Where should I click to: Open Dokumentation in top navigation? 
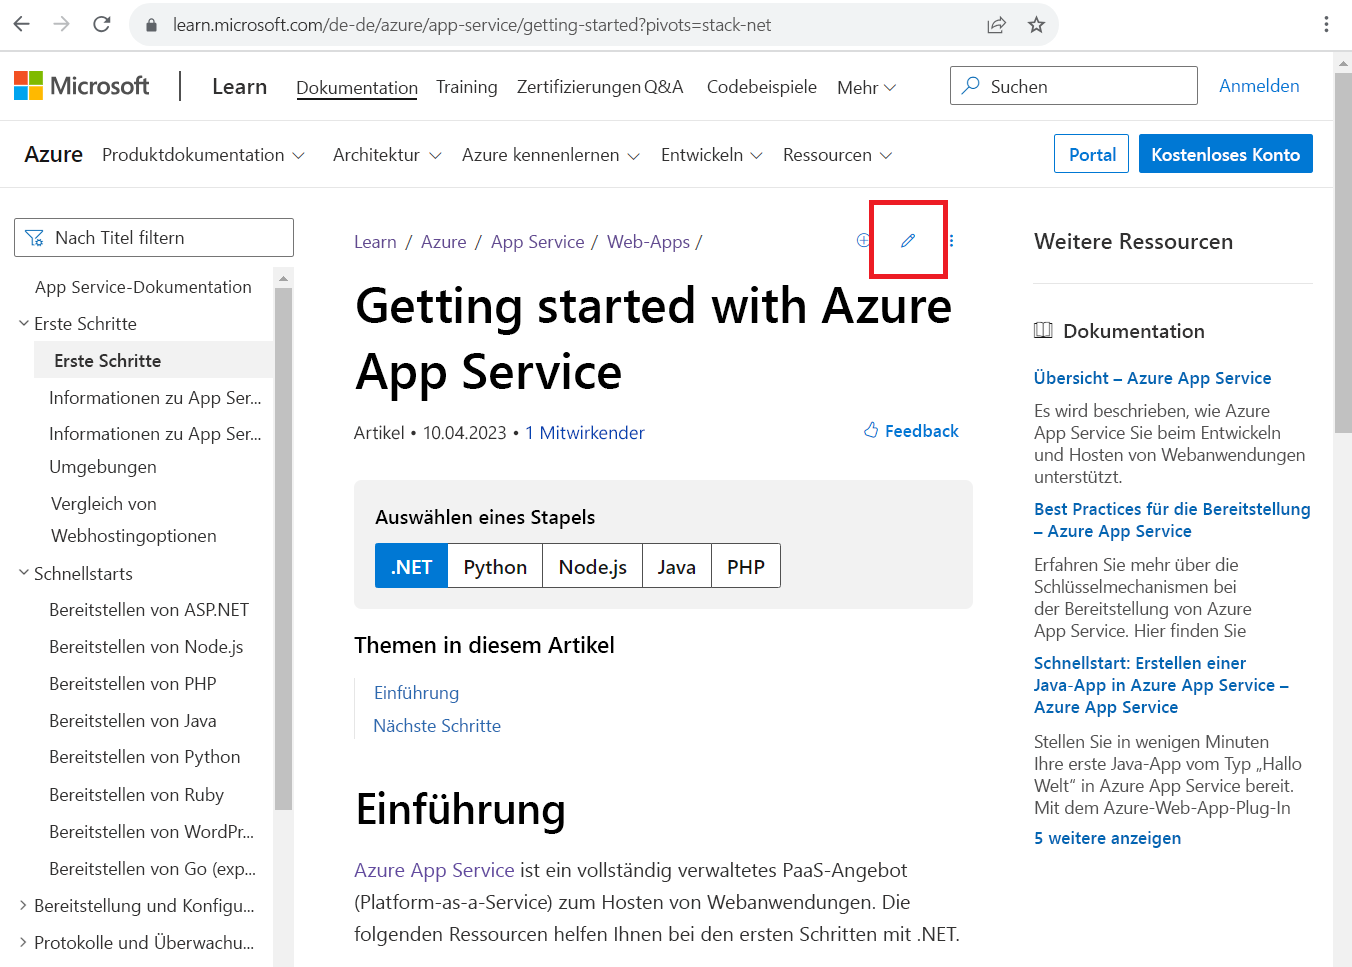click(357, 88)
